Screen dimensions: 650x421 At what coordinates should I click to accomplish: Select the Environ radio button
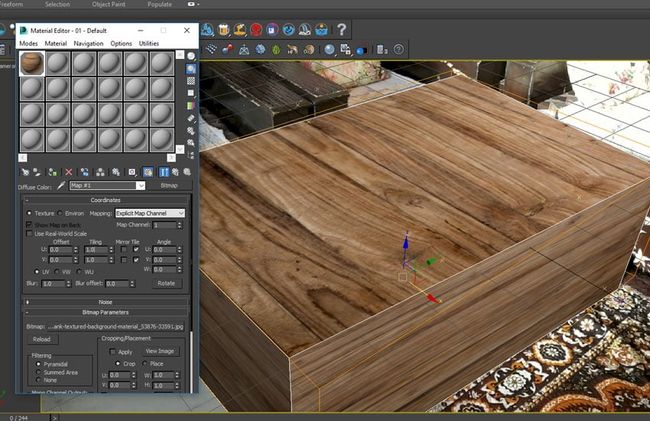[x=60, y=213]
